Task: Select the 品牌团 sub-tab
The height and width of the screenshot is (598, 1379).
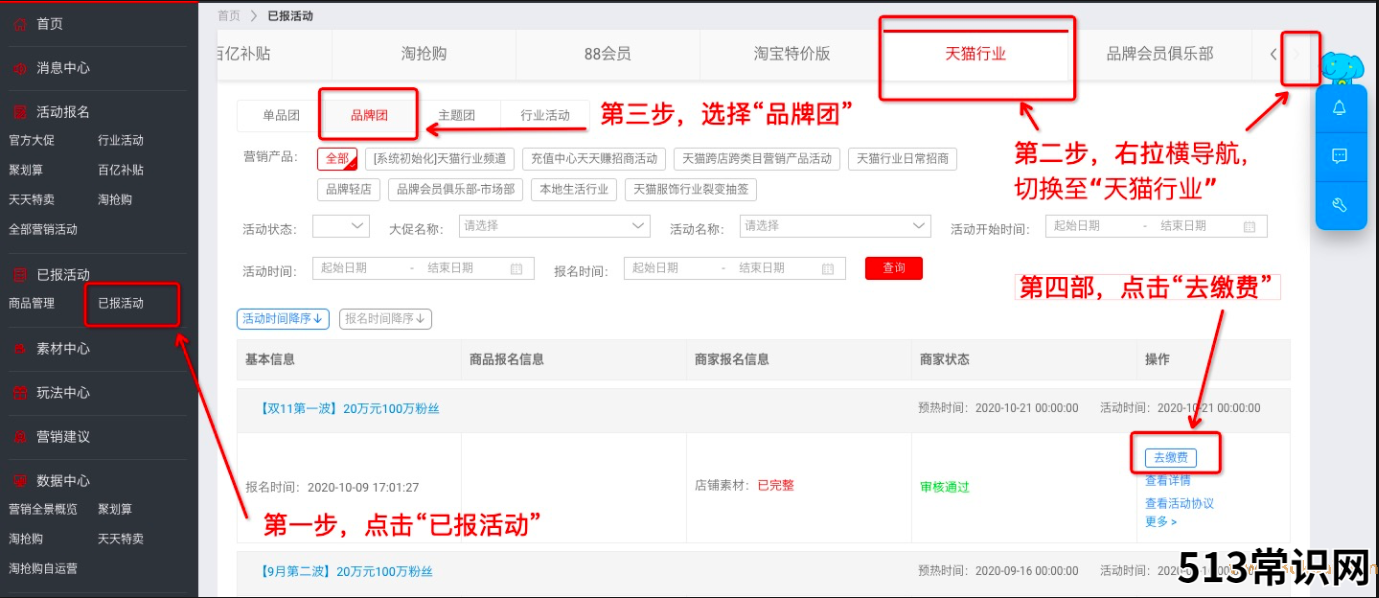Action: [x=369, y=115]
